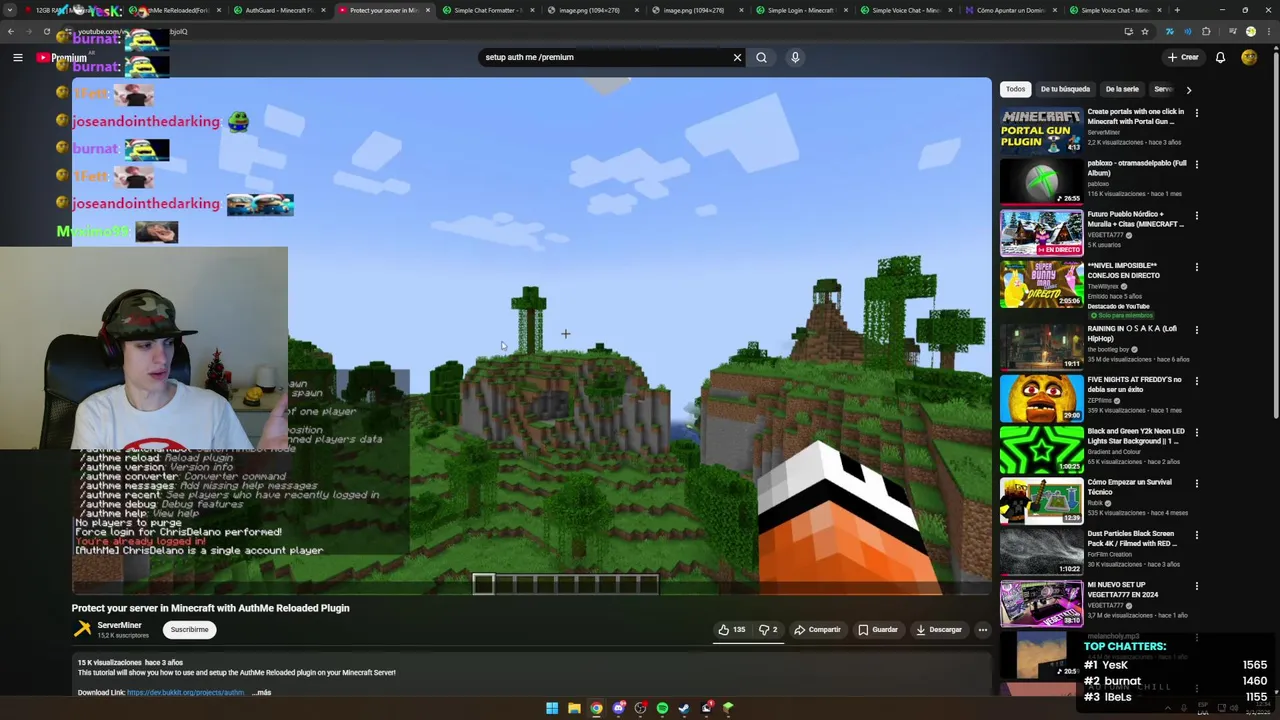Viewport: 1280px width, 720px height.
Task: Open a new browser tab with plus
Action: (x=1177, y=10)
